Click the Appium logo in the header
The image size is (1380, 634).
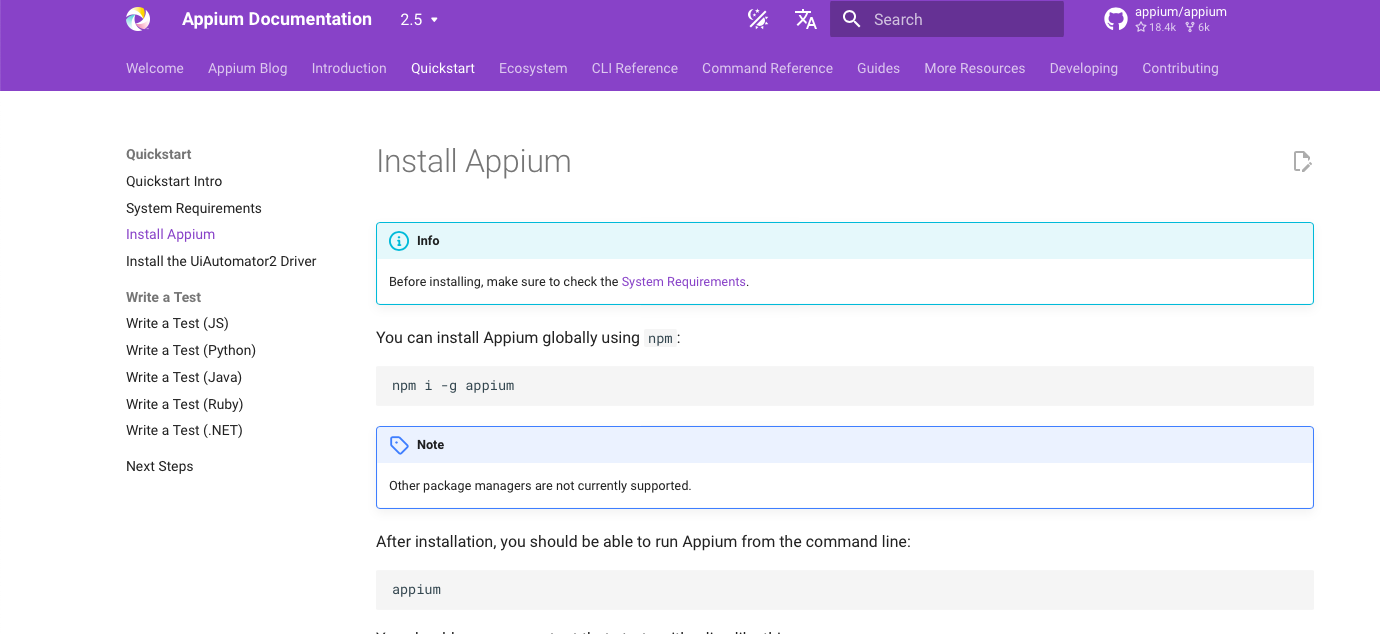click(x=137, y=18)
